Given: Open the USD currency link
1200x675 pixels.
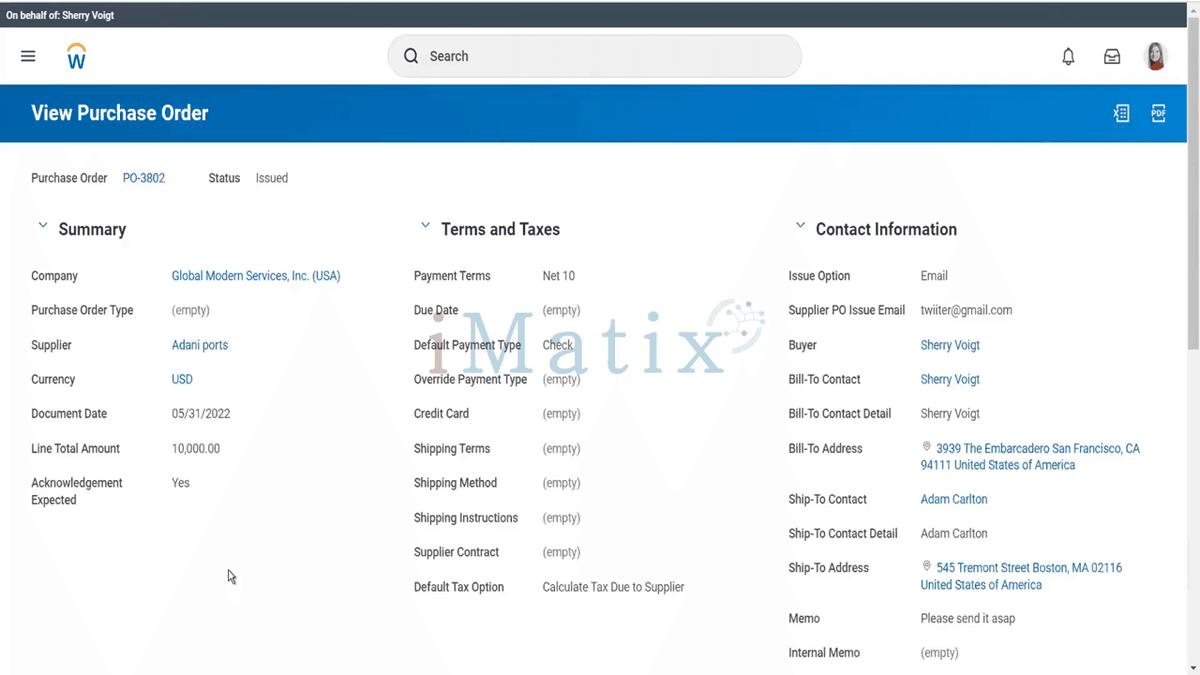Looking at the screenshot, I should 182,379.
